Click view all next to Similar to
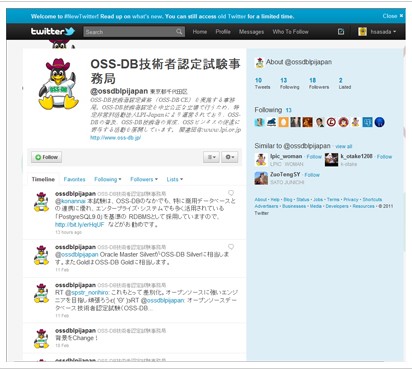412x369 pixels. click(x=344, y=146)
